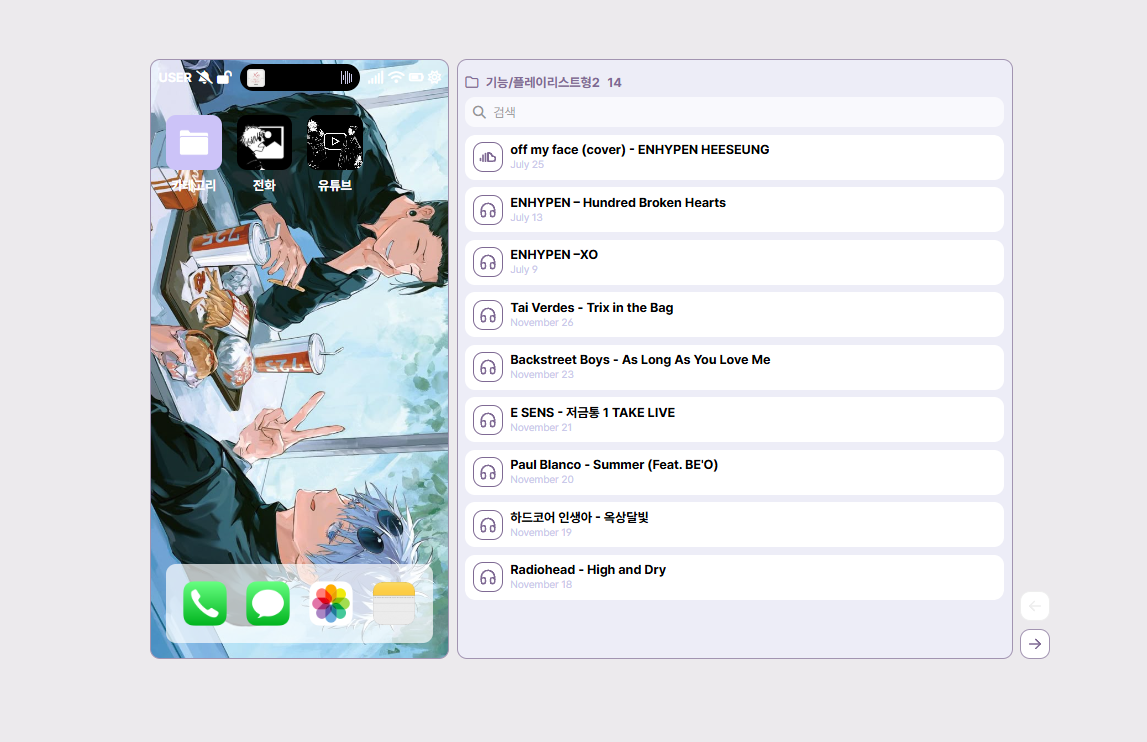Click the battery status icon
This screenshot has height=742, width=1147.
coord(416,78)
